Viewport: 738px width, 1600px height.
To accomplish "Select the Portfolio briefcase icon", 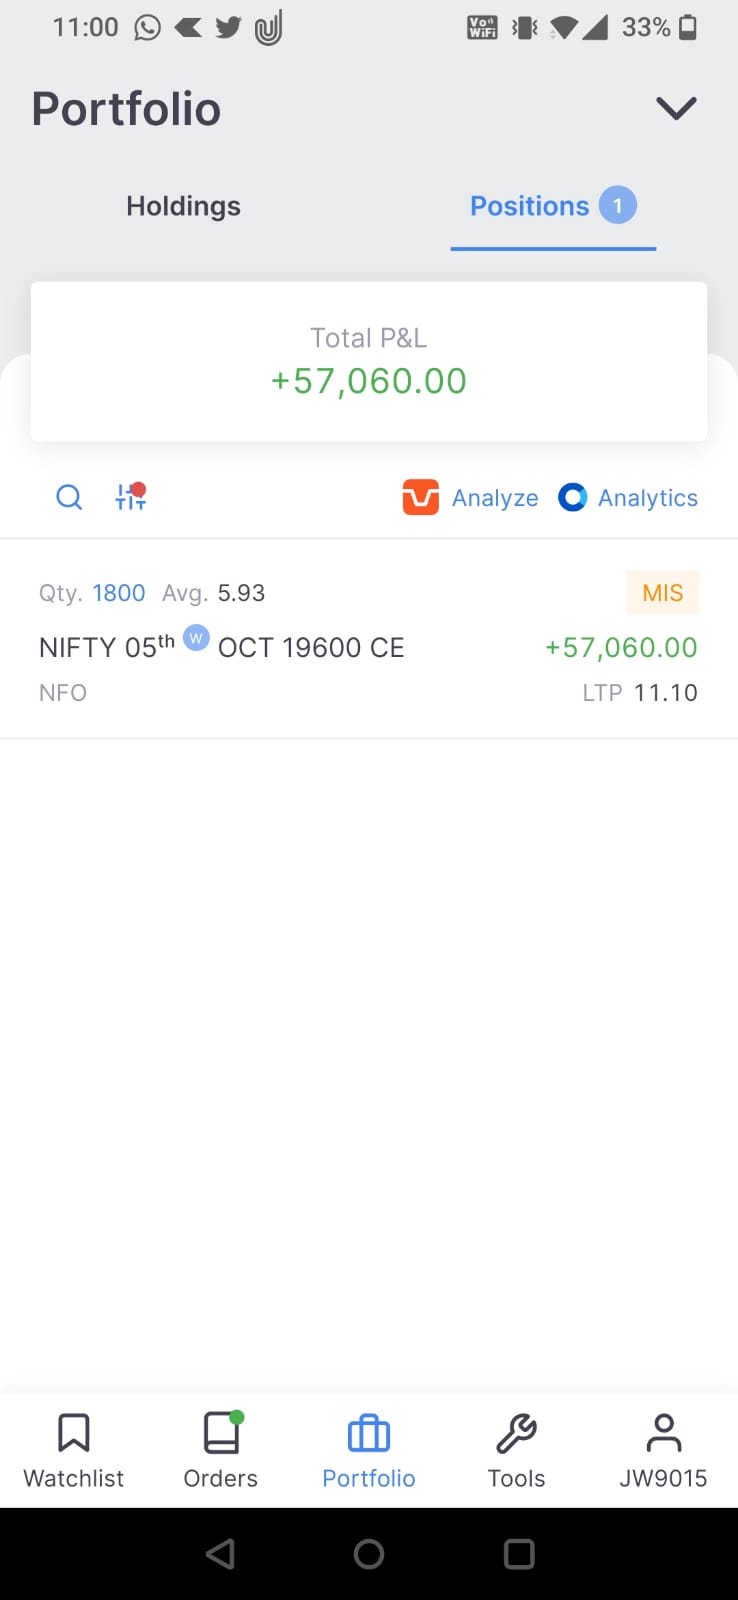I will 369,1433.
